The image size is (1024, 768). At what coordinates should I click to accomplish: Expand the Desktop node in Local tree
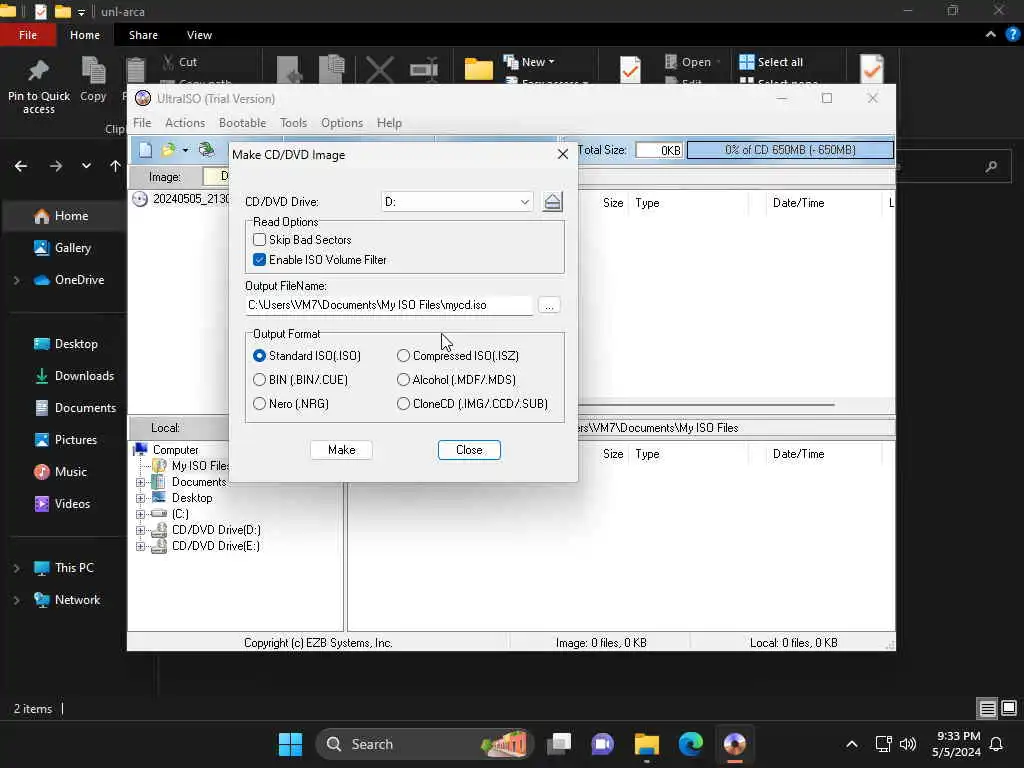pyautogui.click(x=140, y=498)
